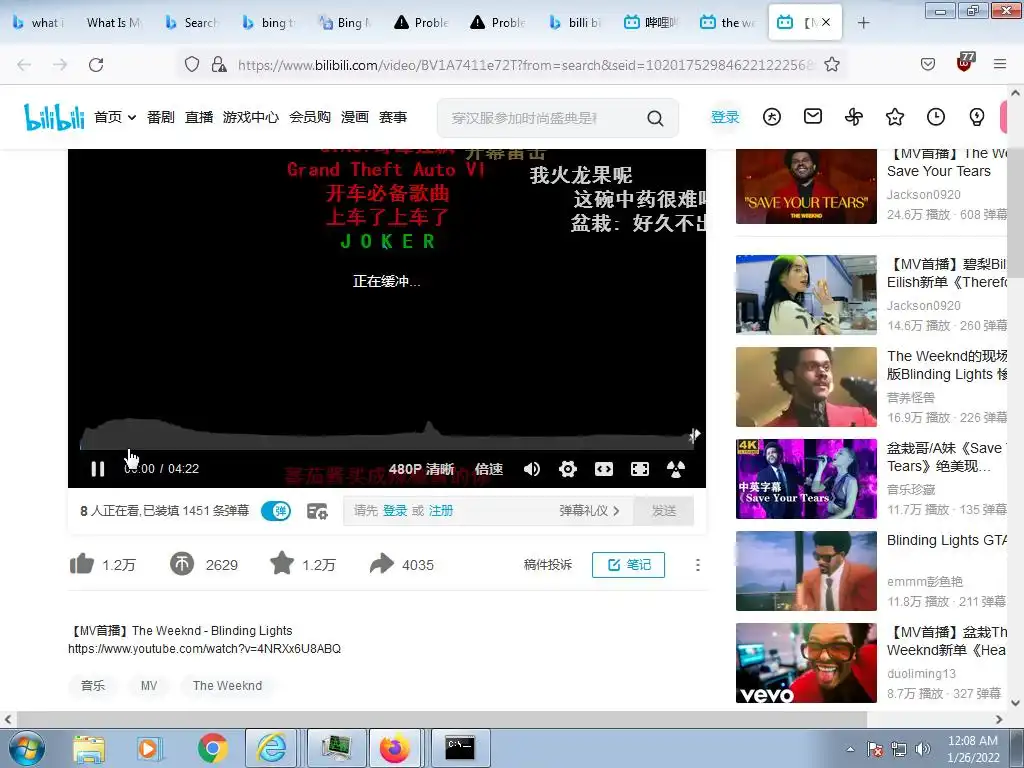Open the 大会员 membership icon in header
The image size is (1024, 768).
tap(772, 118)
